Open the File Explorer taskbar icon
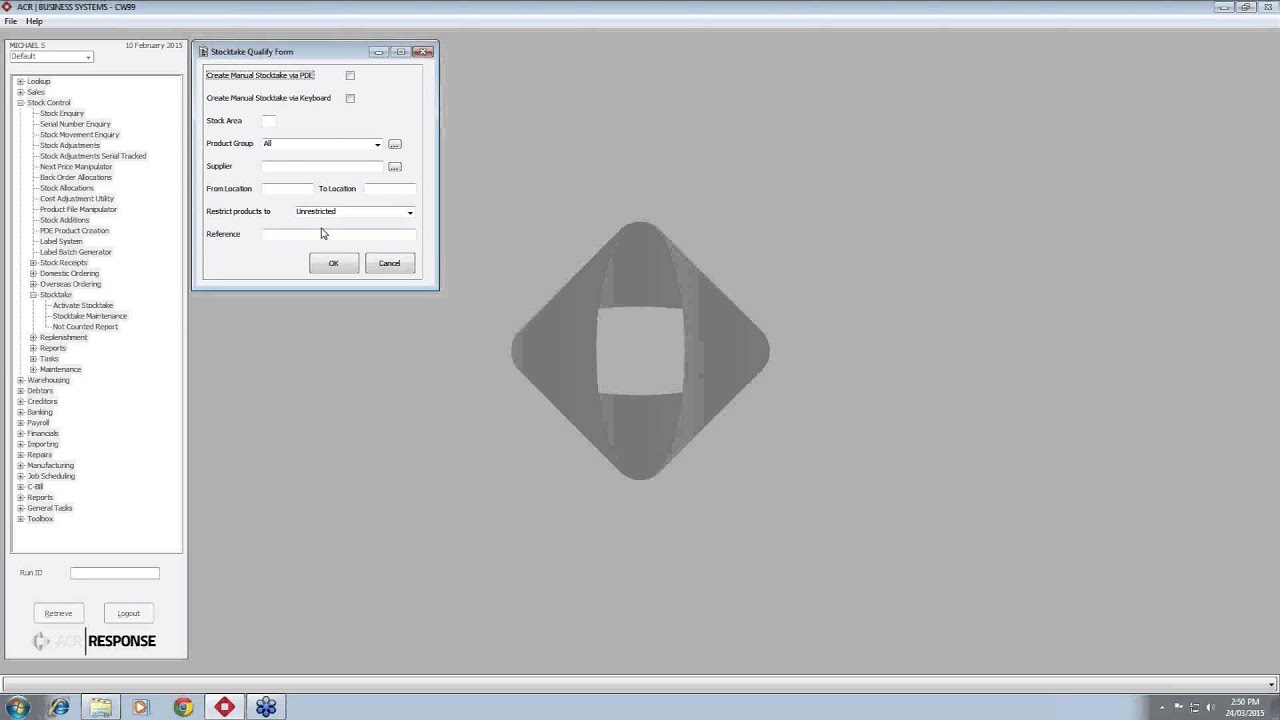This screenshot has width=1280, height=720. click(100, 707)
